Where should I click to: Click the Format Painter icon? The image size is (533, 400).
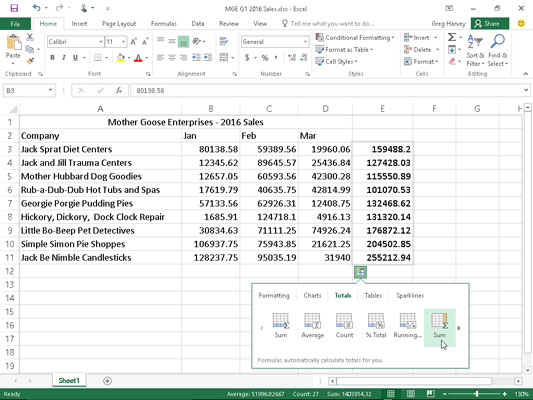tap(30, 61)
